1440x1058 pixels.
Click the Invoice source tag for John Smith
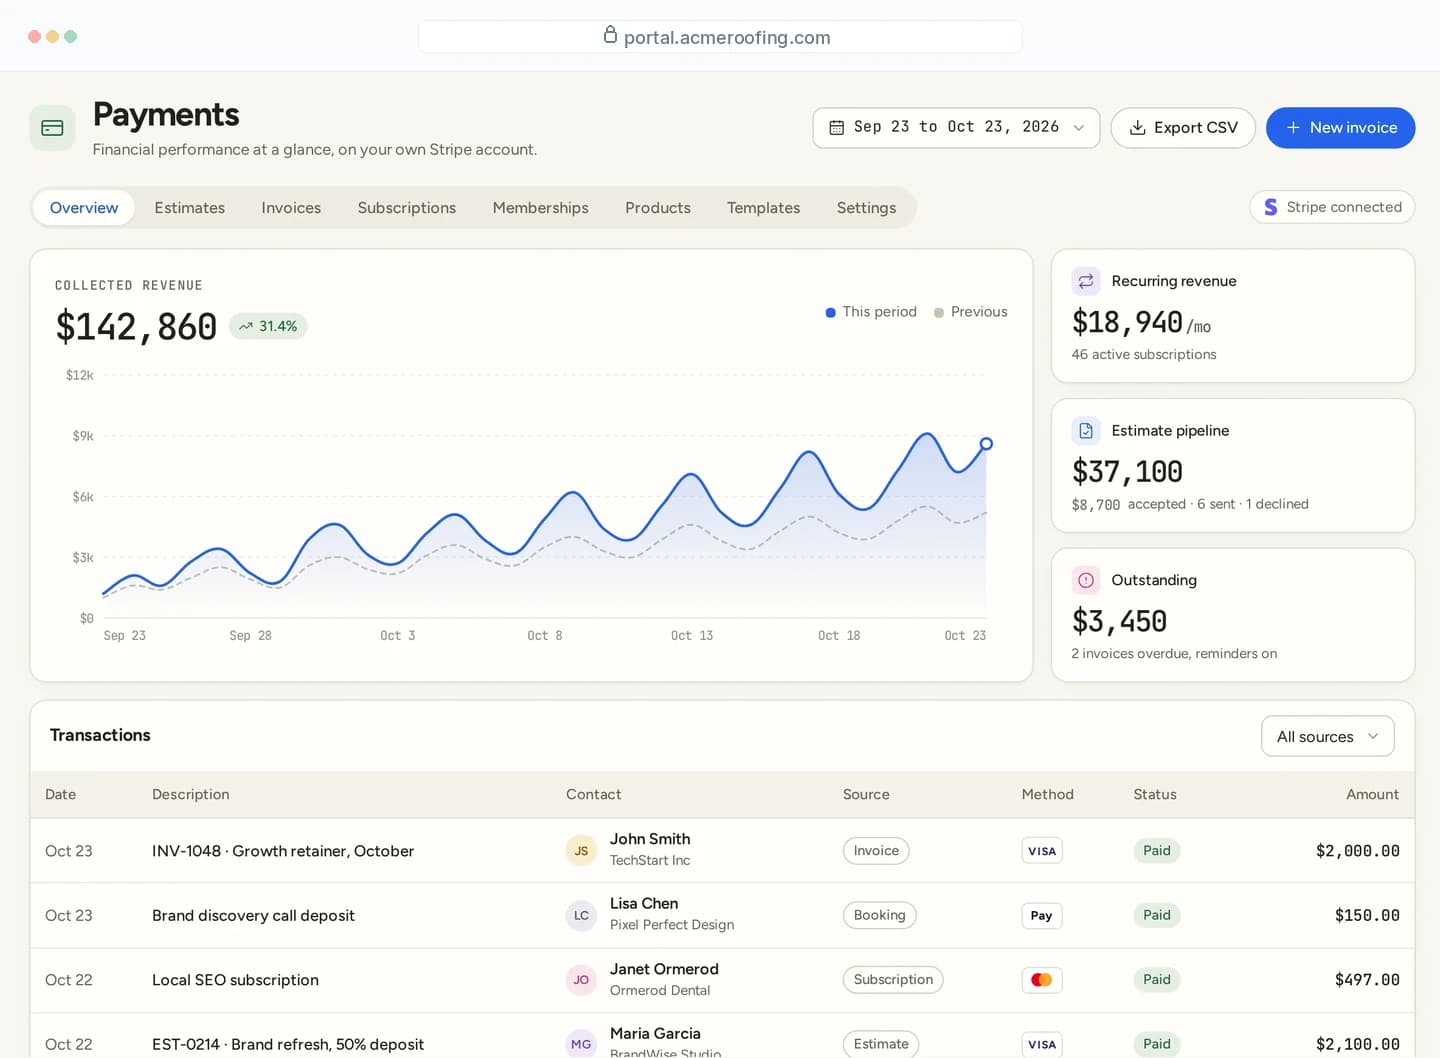coord(876,851)
